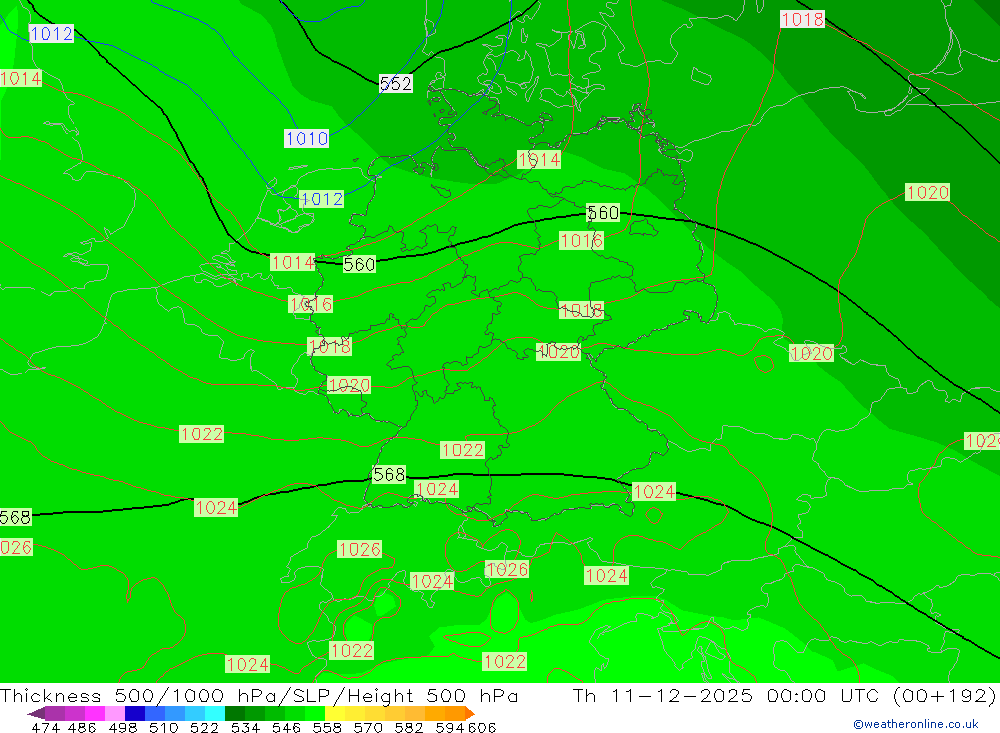
Task: Click the 522 legend value
Action: 204,727
